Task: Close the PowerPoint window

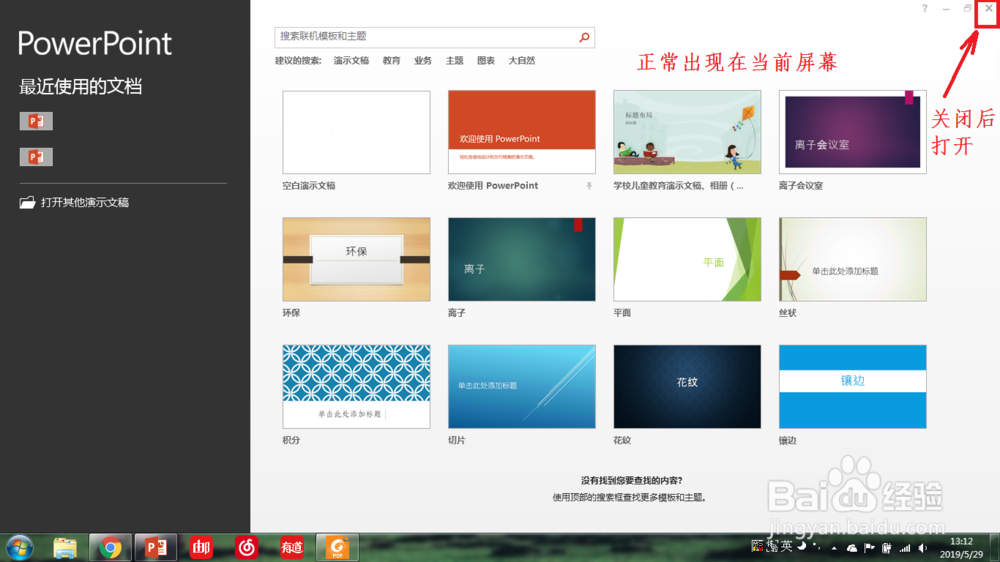Action: click(x=989, y=8)
